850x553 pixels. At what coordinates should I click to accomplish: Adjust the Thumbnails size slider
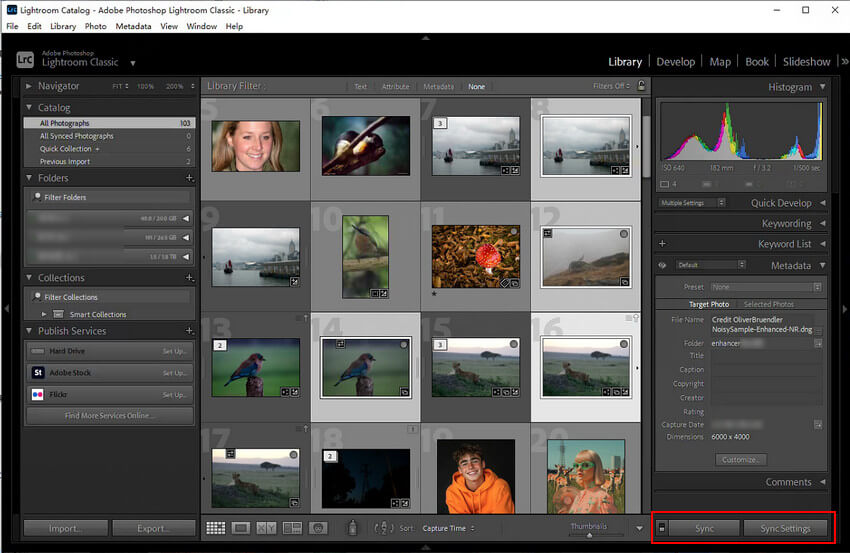589,535
